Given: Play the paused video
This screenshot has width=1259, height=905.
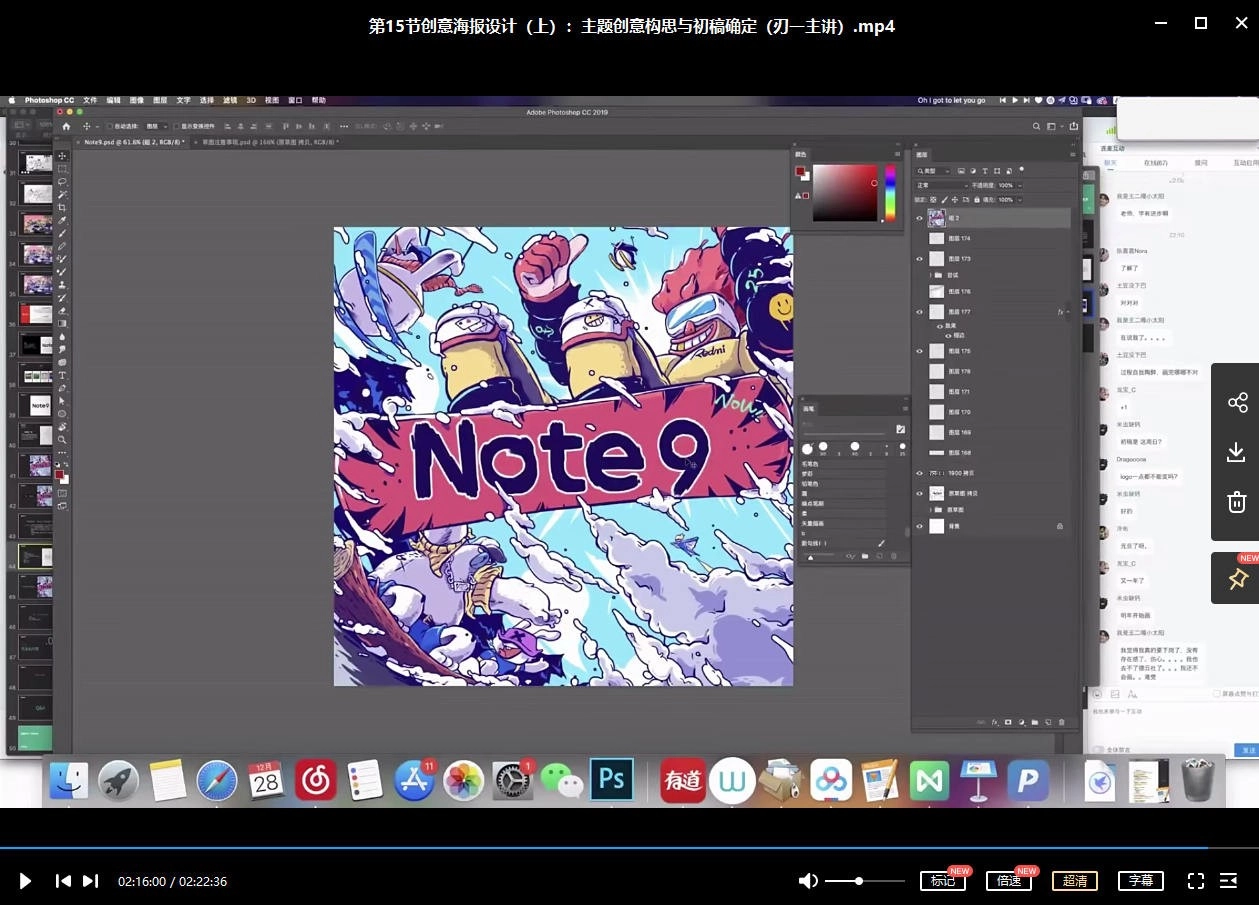Looking at the screenshot, I should [26, 881].
